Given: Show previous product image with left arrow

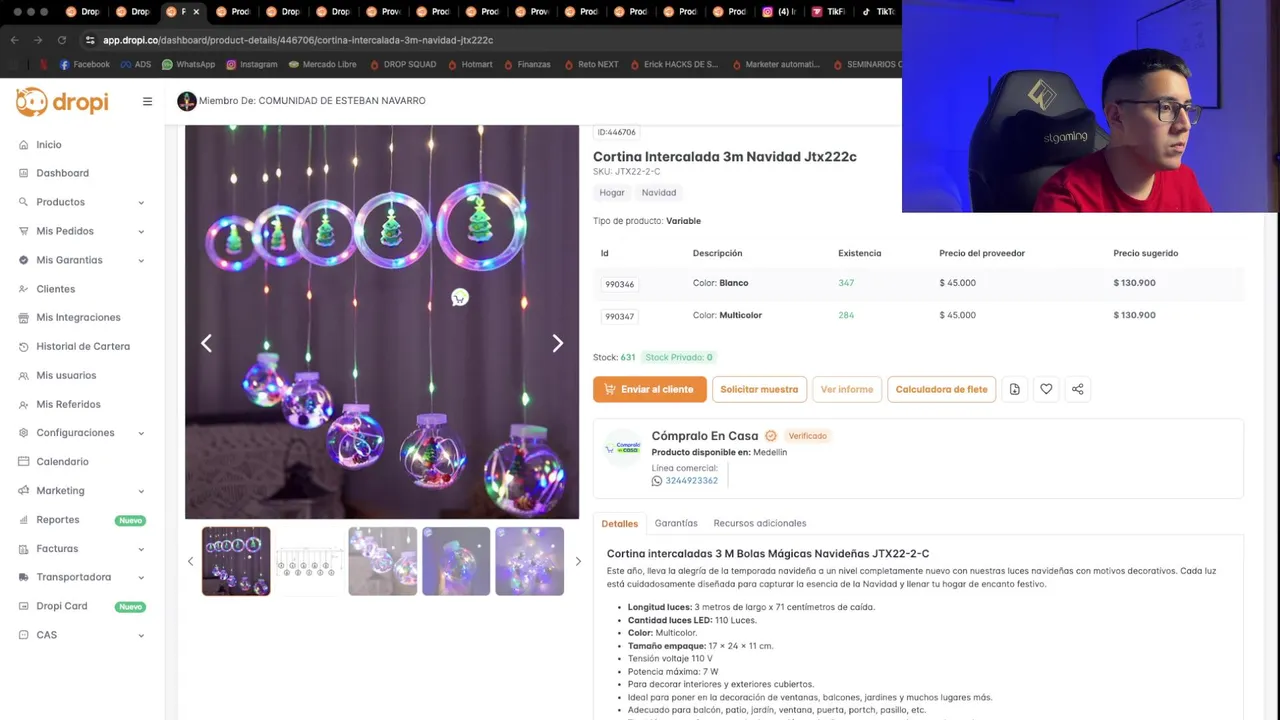Looking at the screenshot, I should coord(206,343).
